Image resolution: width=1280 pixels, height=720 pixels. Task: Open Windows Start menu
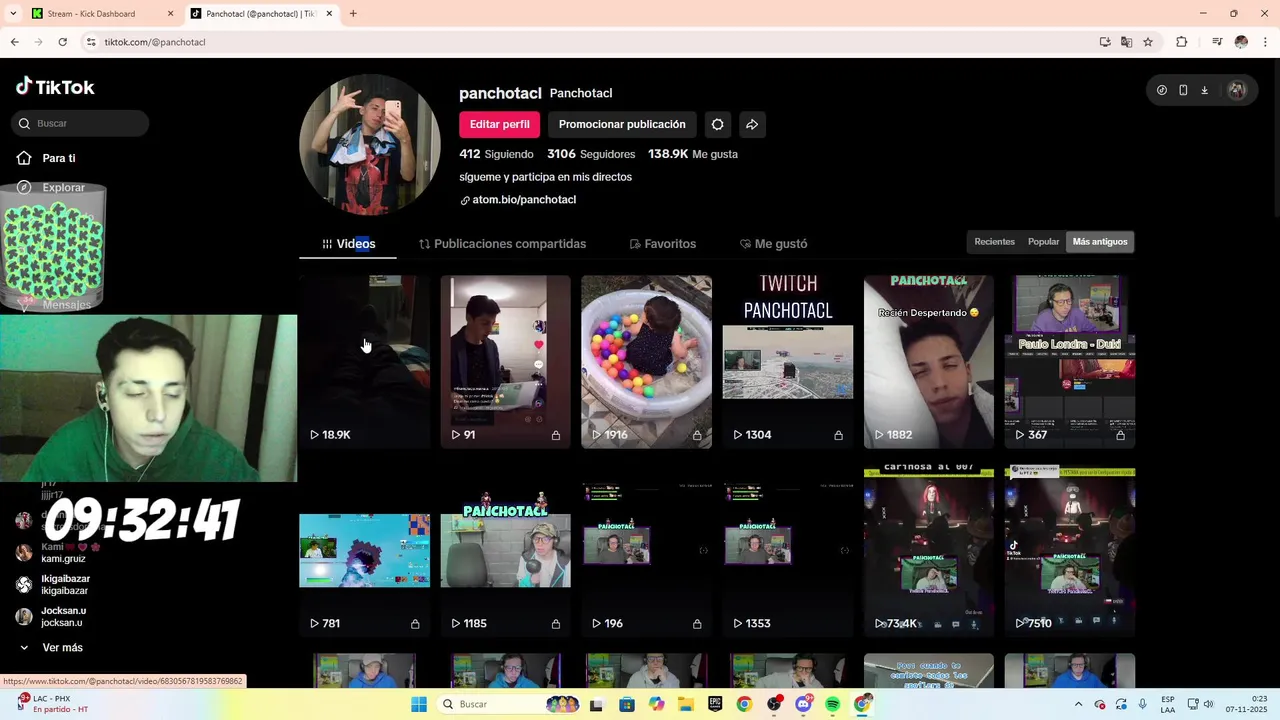[419, 704]
